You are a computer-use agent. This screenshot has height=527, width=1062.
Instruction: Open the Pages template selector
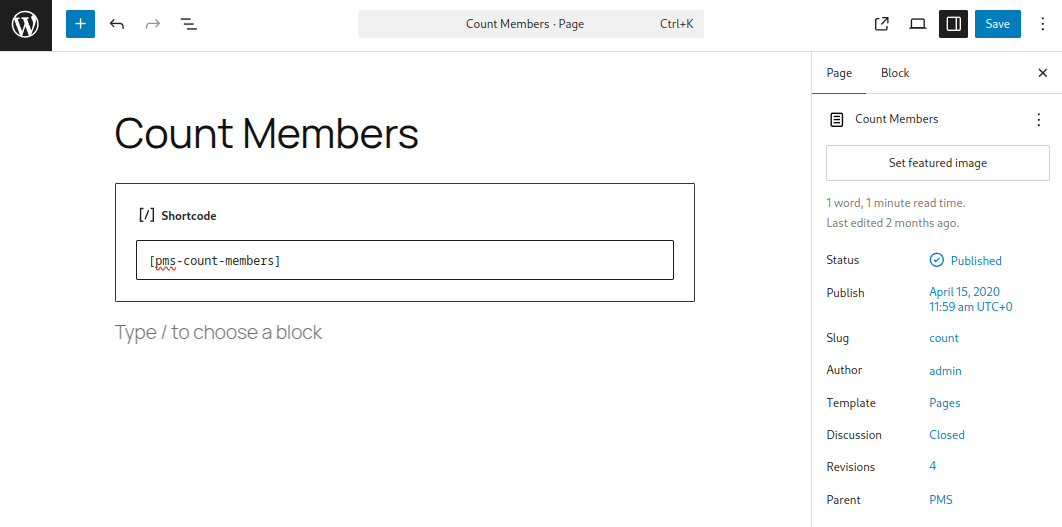pos(944,403)
